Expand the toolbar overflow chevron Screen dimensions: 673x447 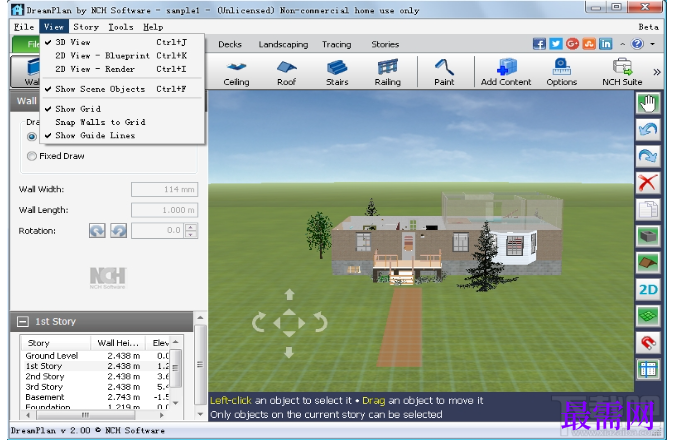coord(657,72)
